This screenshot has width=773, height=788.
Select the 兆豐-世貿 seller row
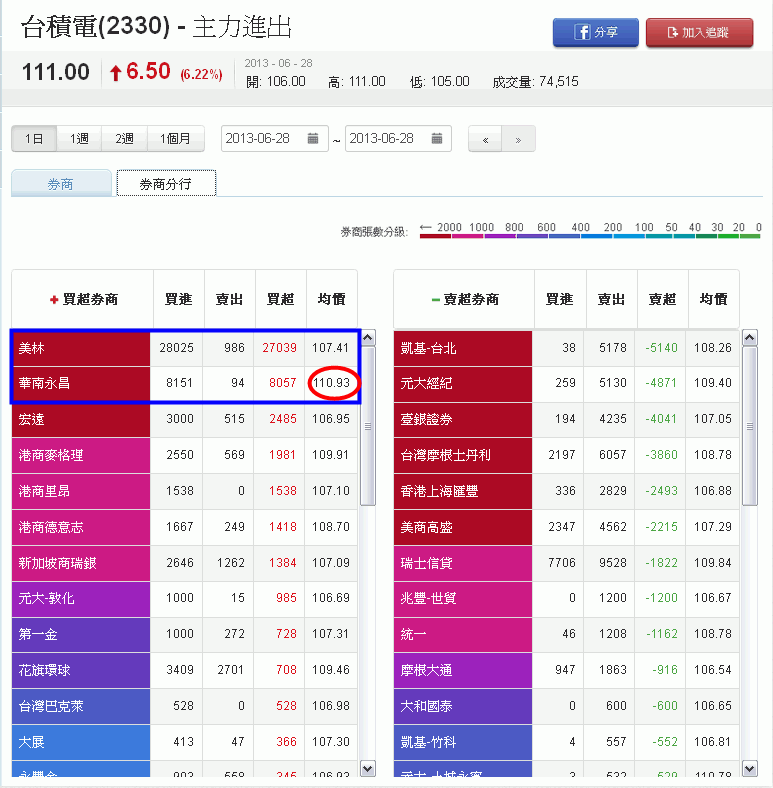[x=566, y=599]
